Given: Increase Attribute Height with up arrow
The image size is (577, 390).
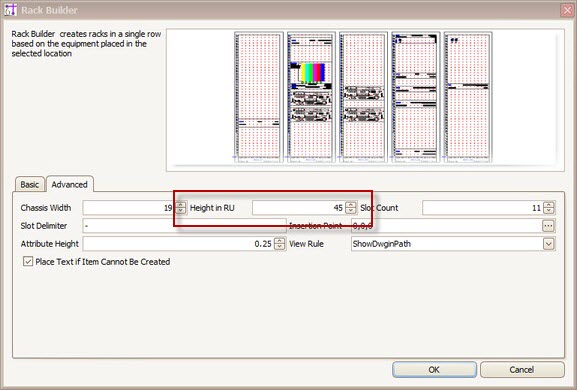Looking at the screenshot, I should click(x=280, y=240).
